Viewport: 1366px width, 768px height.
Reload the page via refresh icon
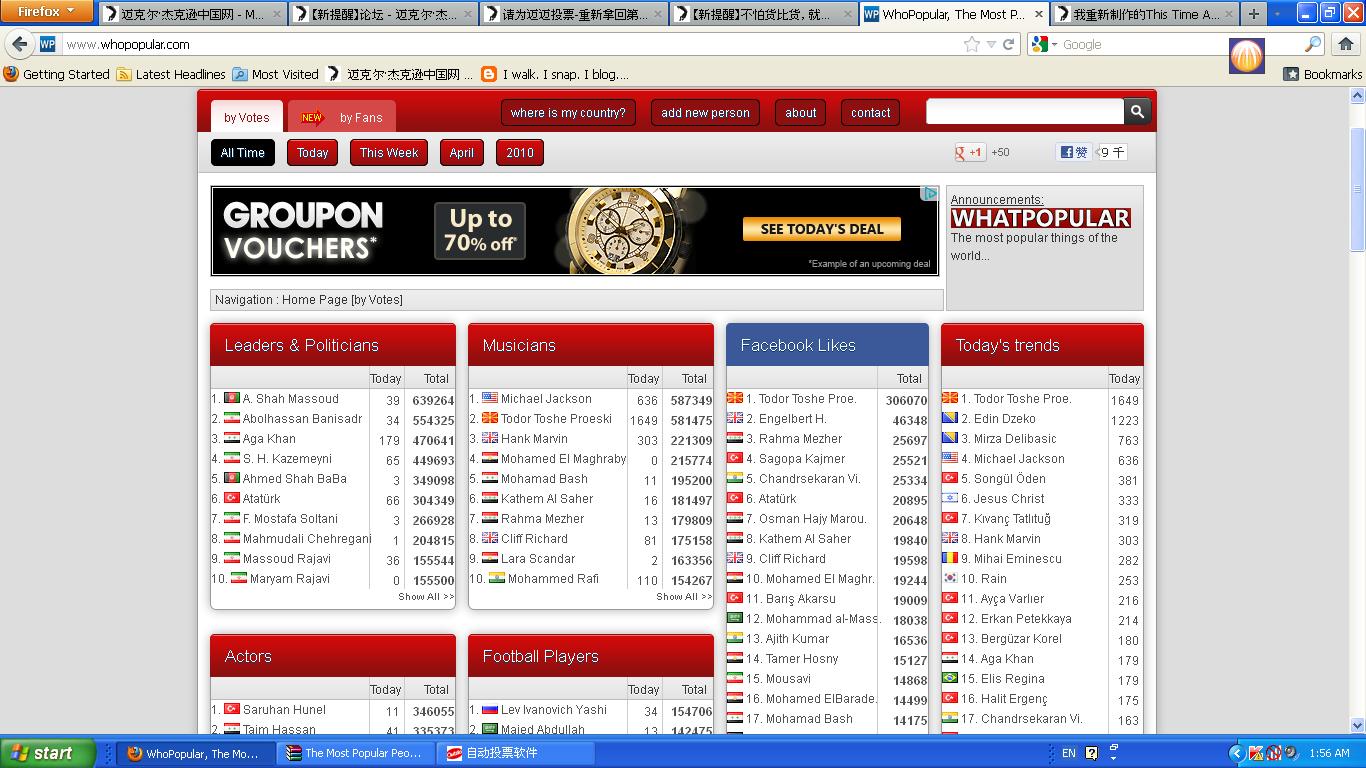(x=1009, y=44)
